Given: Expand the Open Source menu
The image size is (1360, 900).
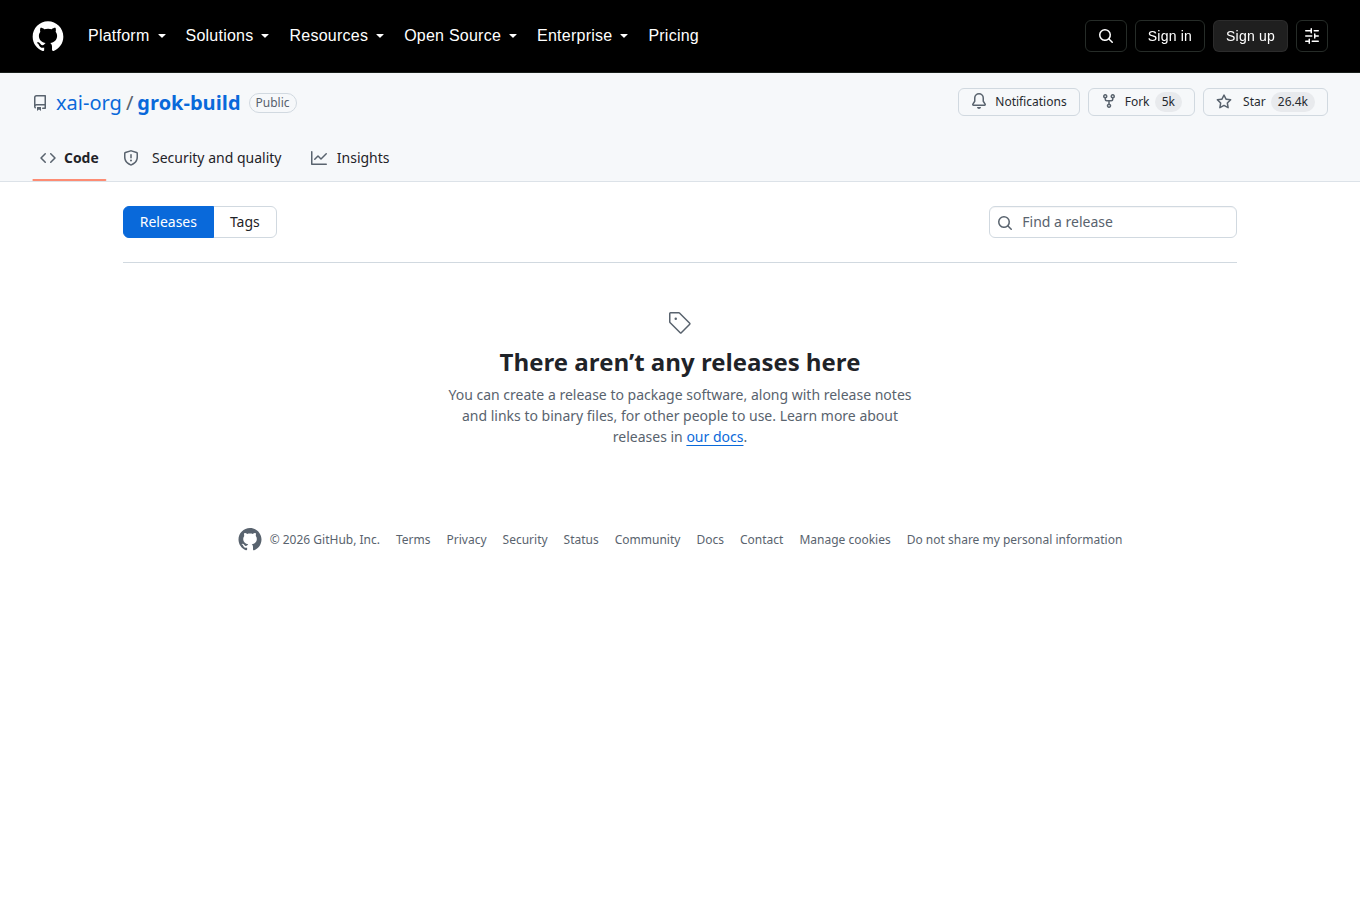Looking at the screenshot, I should coord(461,36).
